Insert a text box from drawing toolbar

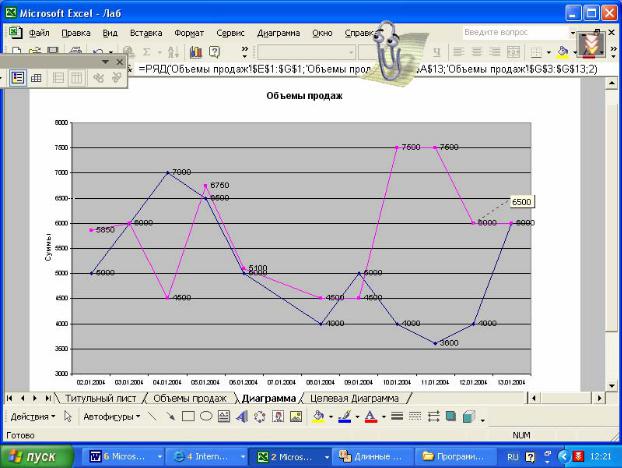point(224,416)
